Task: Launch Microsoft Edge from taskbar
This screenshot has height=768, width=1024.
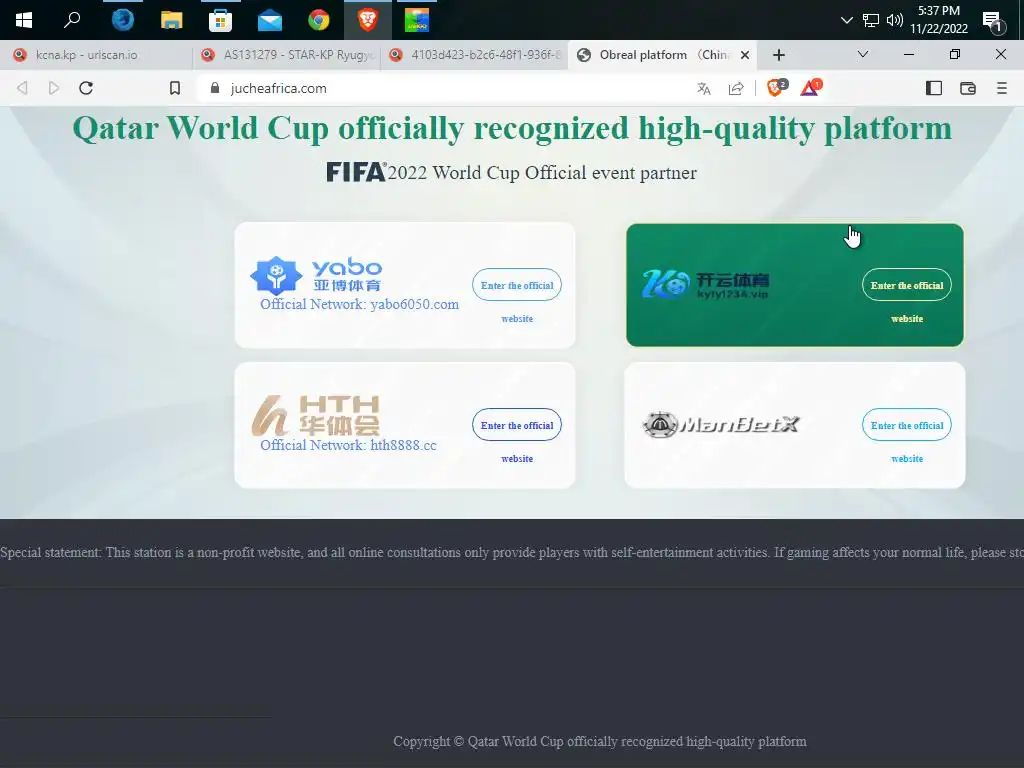Action: click(122, 20)
